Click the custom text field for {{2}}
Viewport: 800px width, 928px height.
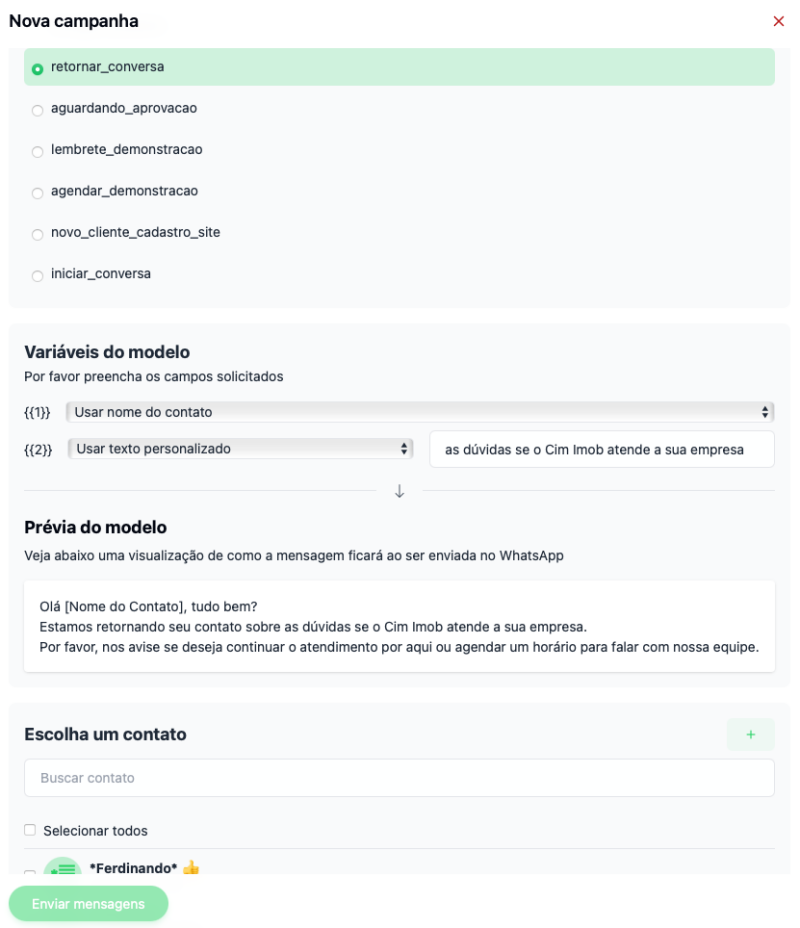(601, 450)
